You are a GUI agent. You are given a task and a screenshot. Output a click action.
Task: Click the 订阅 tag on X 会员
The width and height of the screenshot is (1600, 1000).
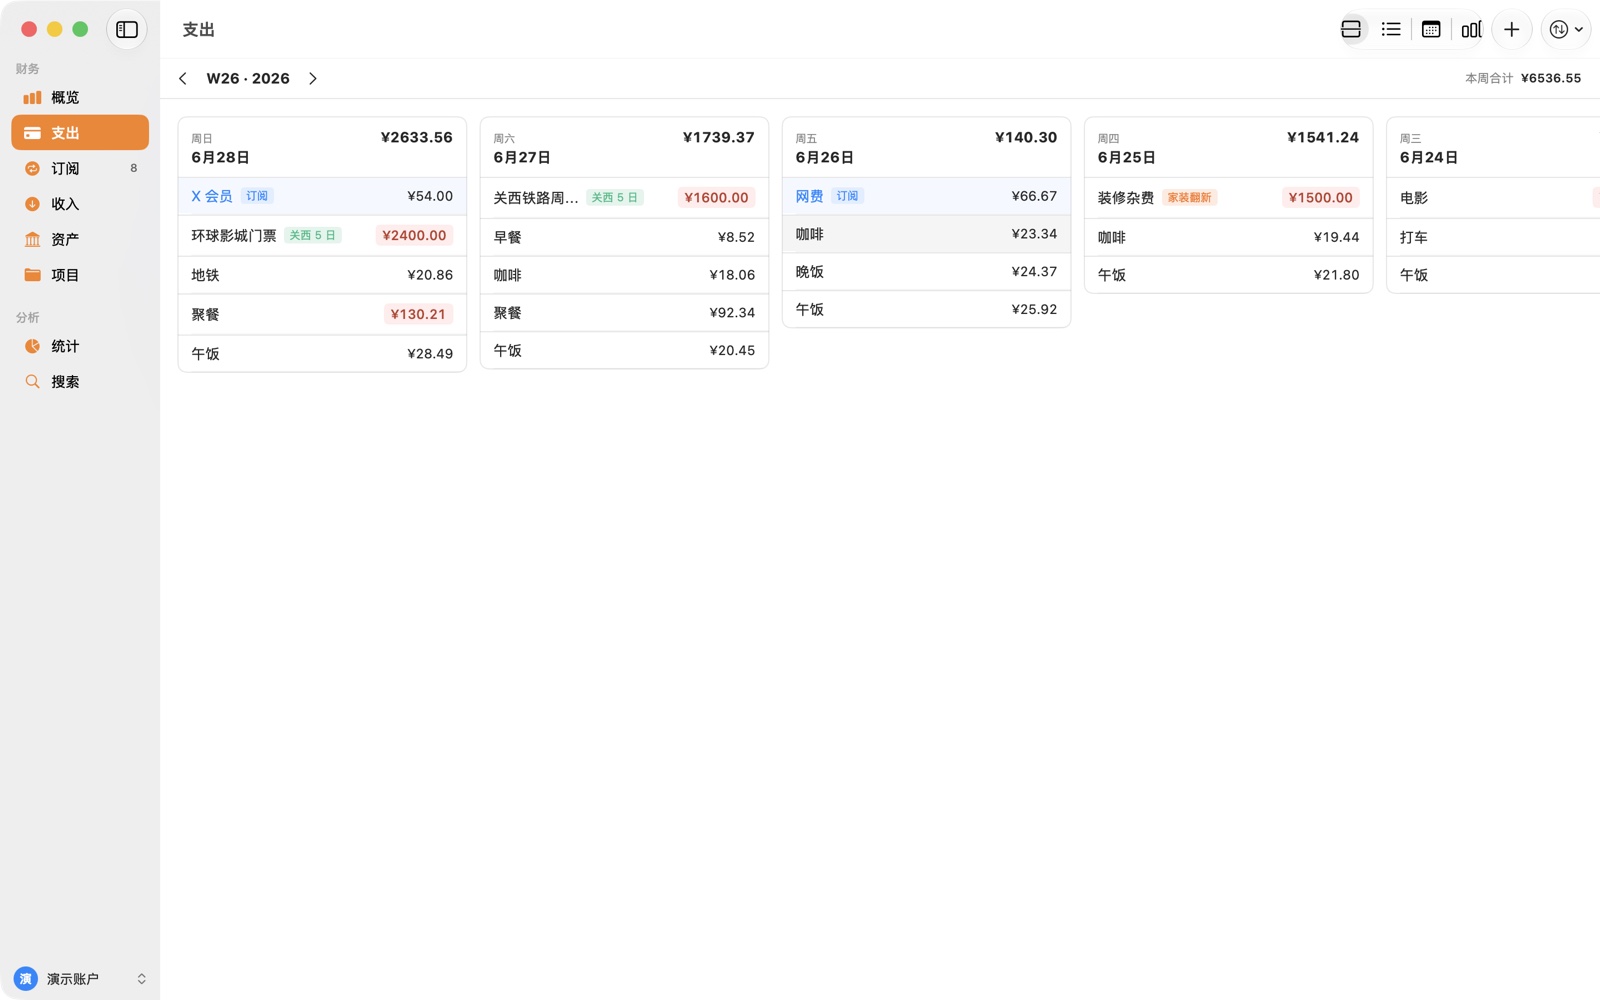(257, 196)
